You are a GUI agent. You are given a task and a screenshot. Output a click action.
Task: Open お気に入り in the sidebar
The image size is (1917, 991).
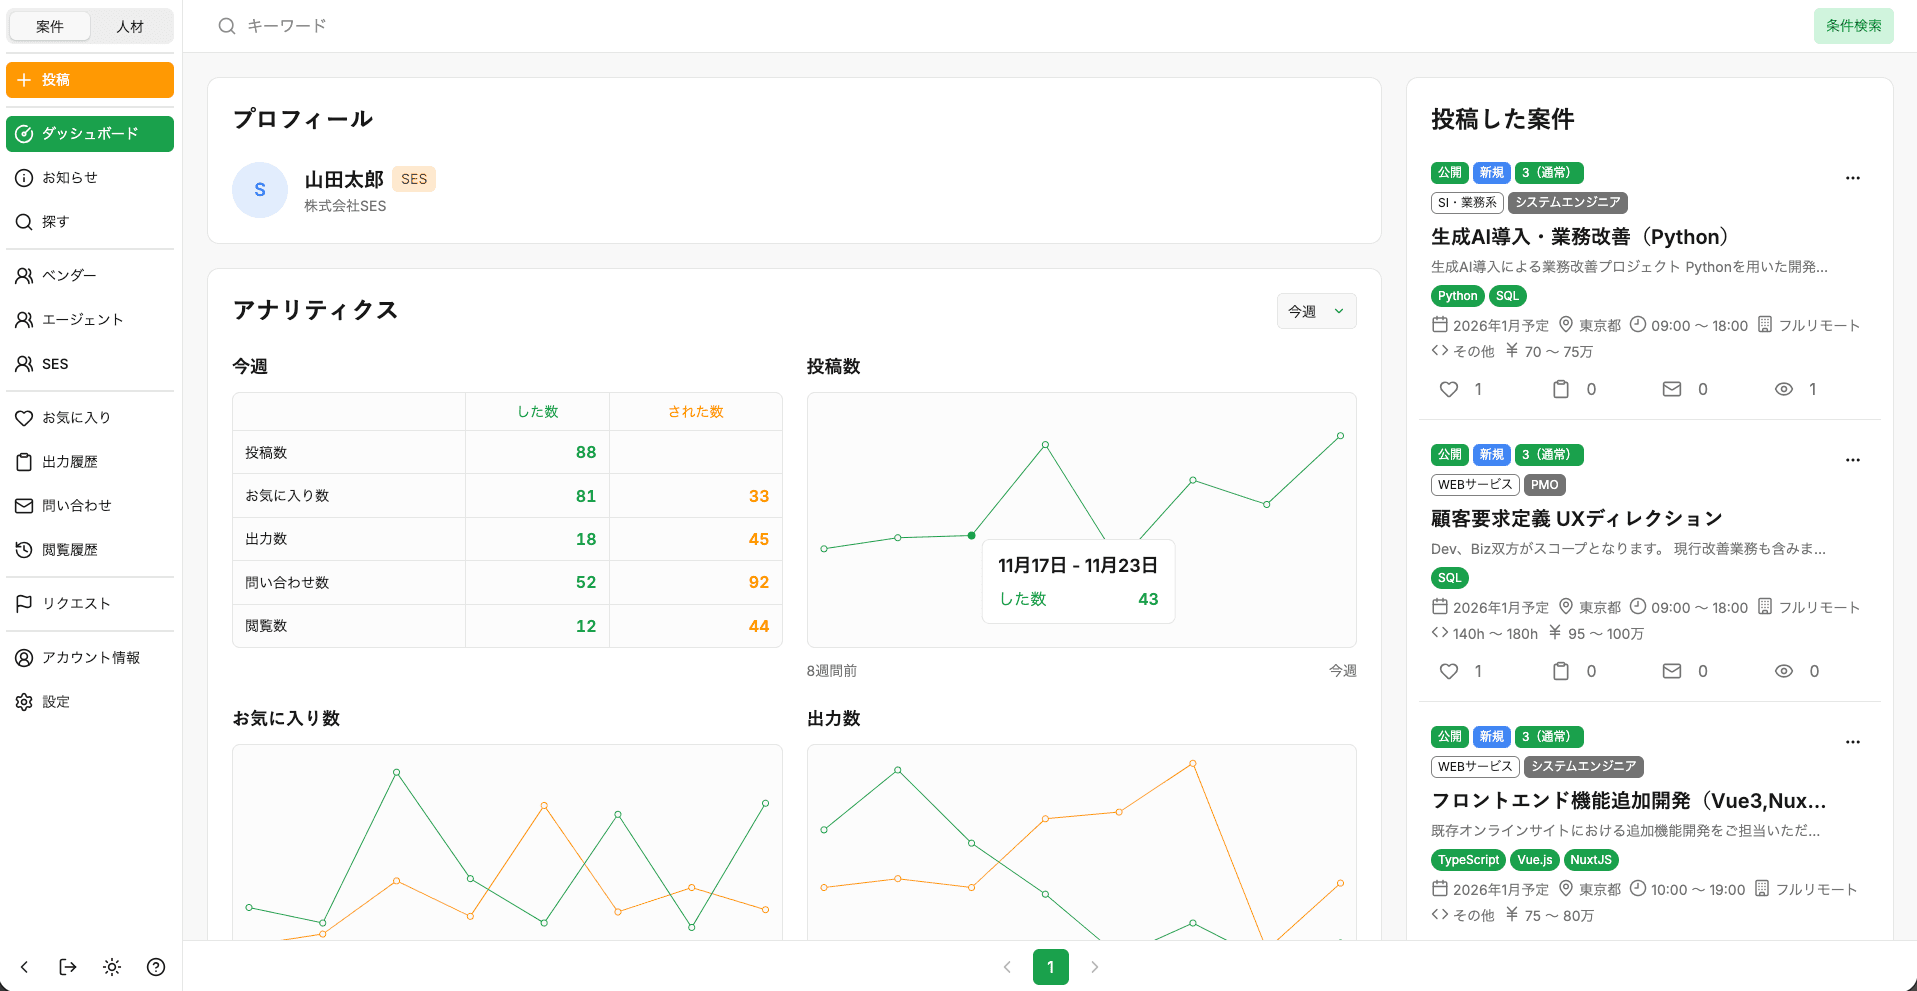(x=76, y=418)
